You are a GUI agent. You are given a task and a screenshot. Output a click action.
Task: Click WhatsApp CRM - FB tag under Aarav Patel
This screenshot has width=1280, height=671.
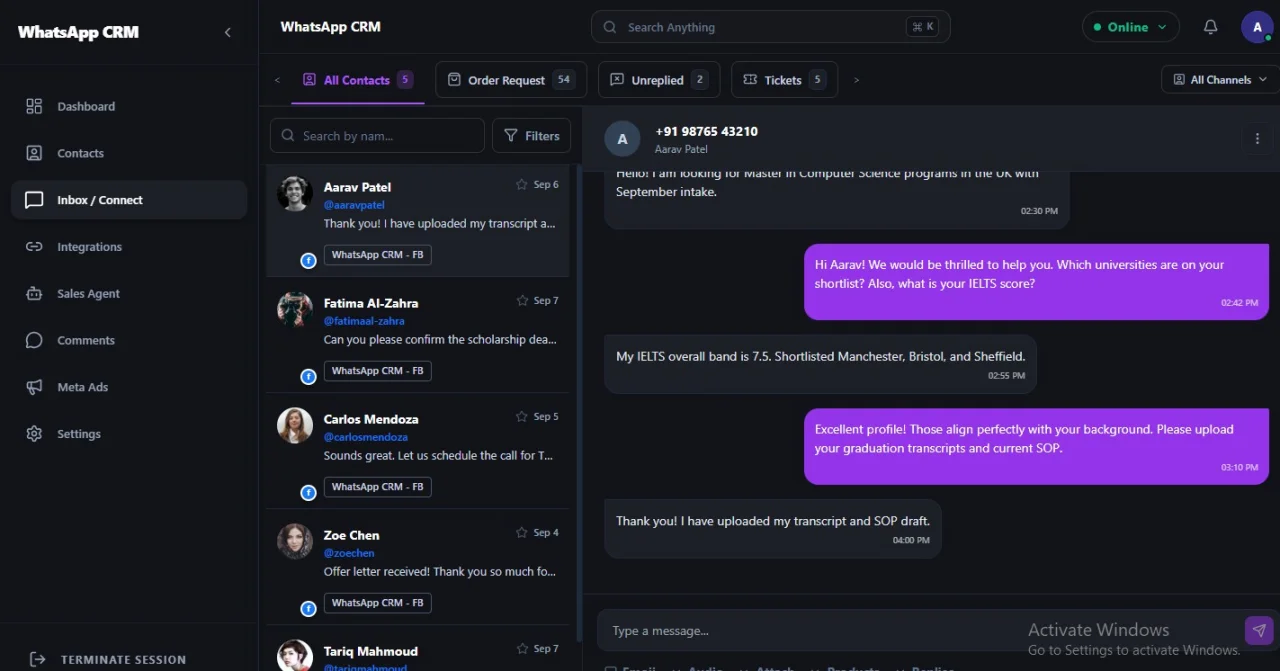378,255
